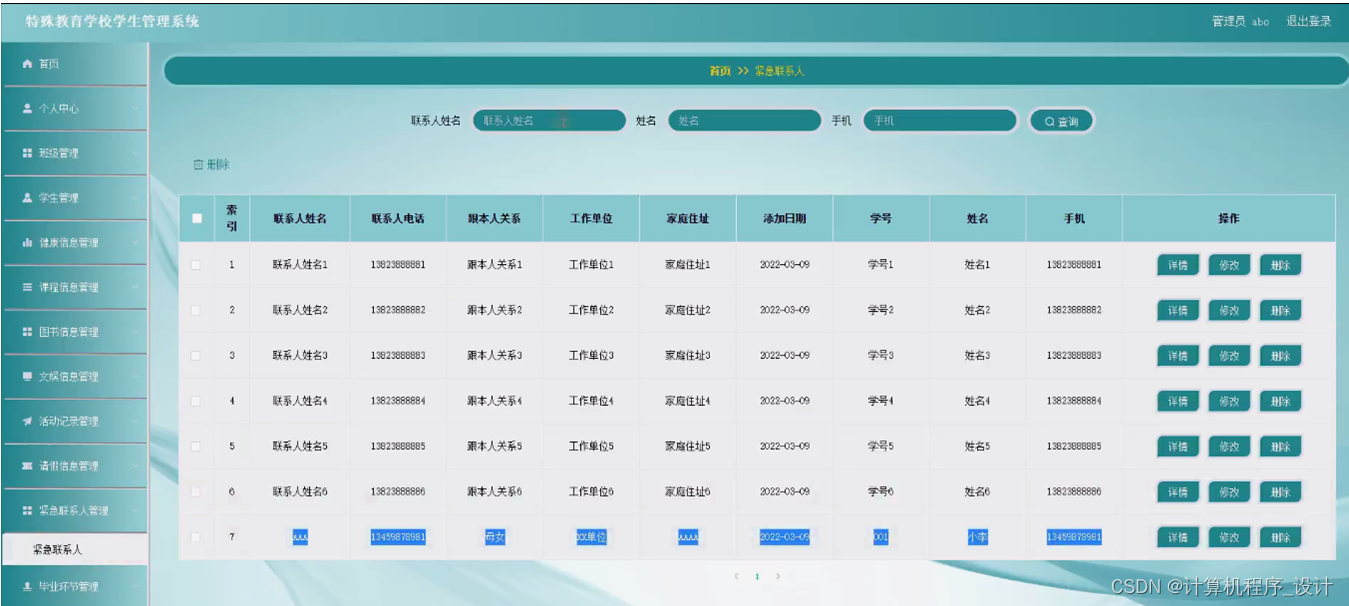
Task: Check the checkbox for row 7
Action: pyautogui.click(x=196, y=538)
